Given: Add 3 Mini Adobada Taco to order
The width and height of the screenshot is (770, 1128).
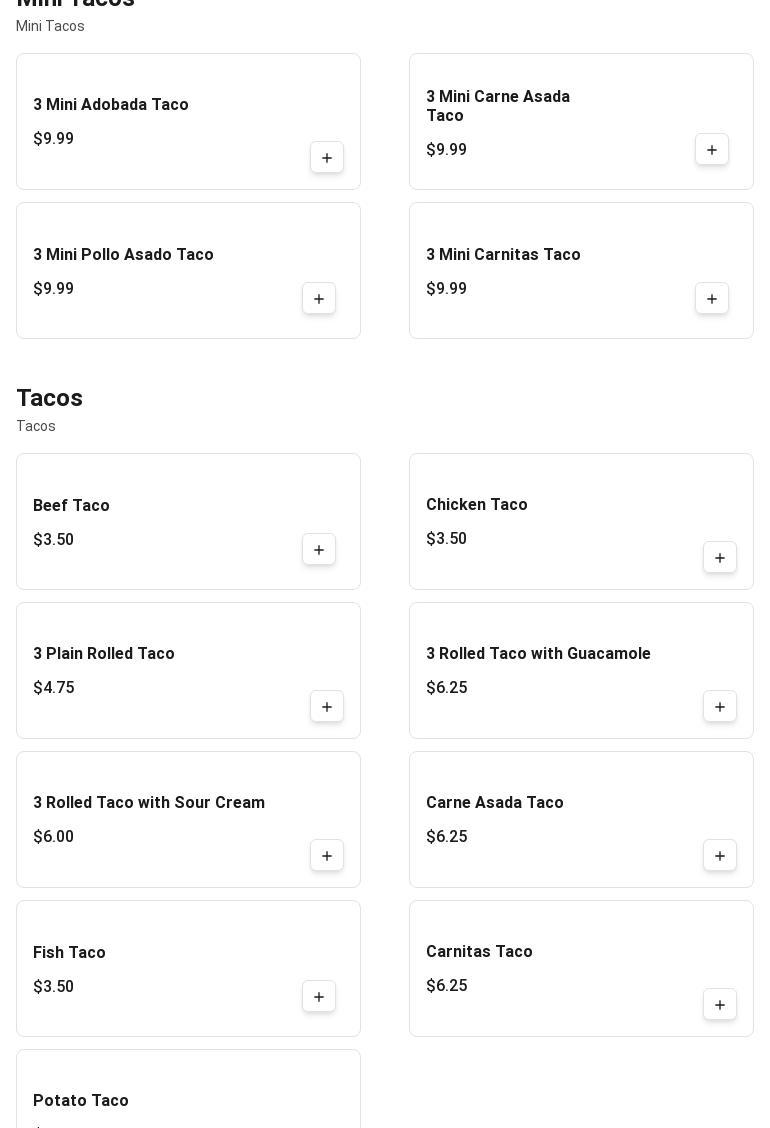Looking at the screenshot, I should (x=327, y=158).
